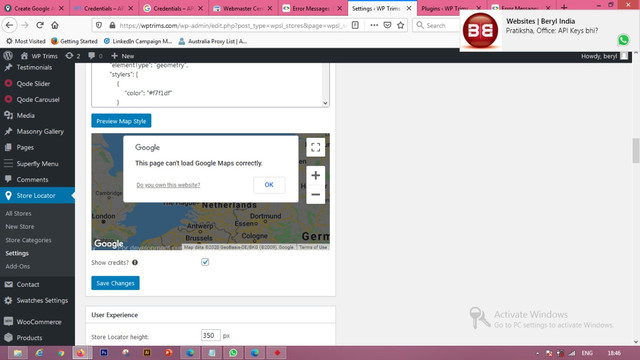Open LinkedIn Campaign bookmark
640x360 pixels.
pos(138,41)
